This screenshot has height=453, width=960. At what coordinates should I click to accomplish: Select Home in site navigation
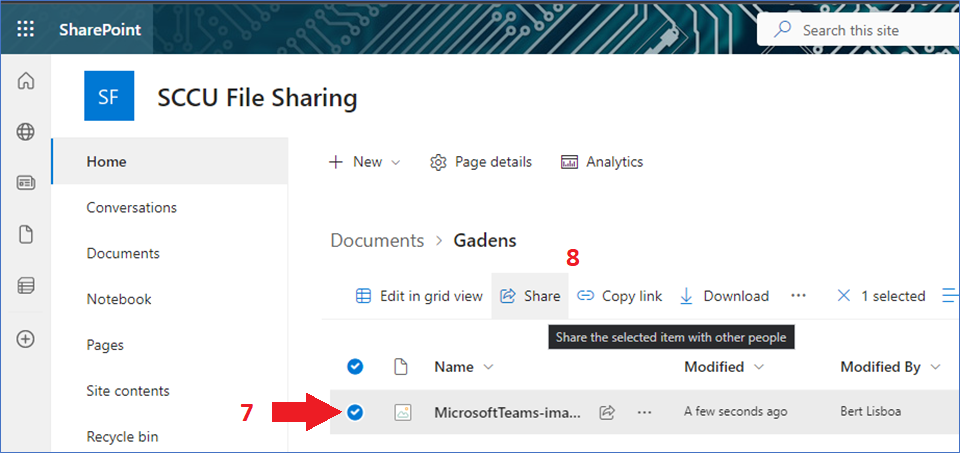(x=170, y=162)
